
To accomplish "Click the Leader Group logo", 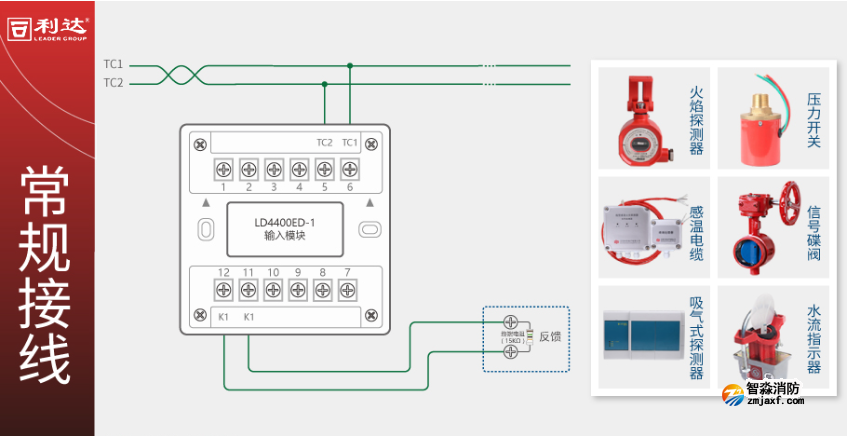I will (47, 28).
